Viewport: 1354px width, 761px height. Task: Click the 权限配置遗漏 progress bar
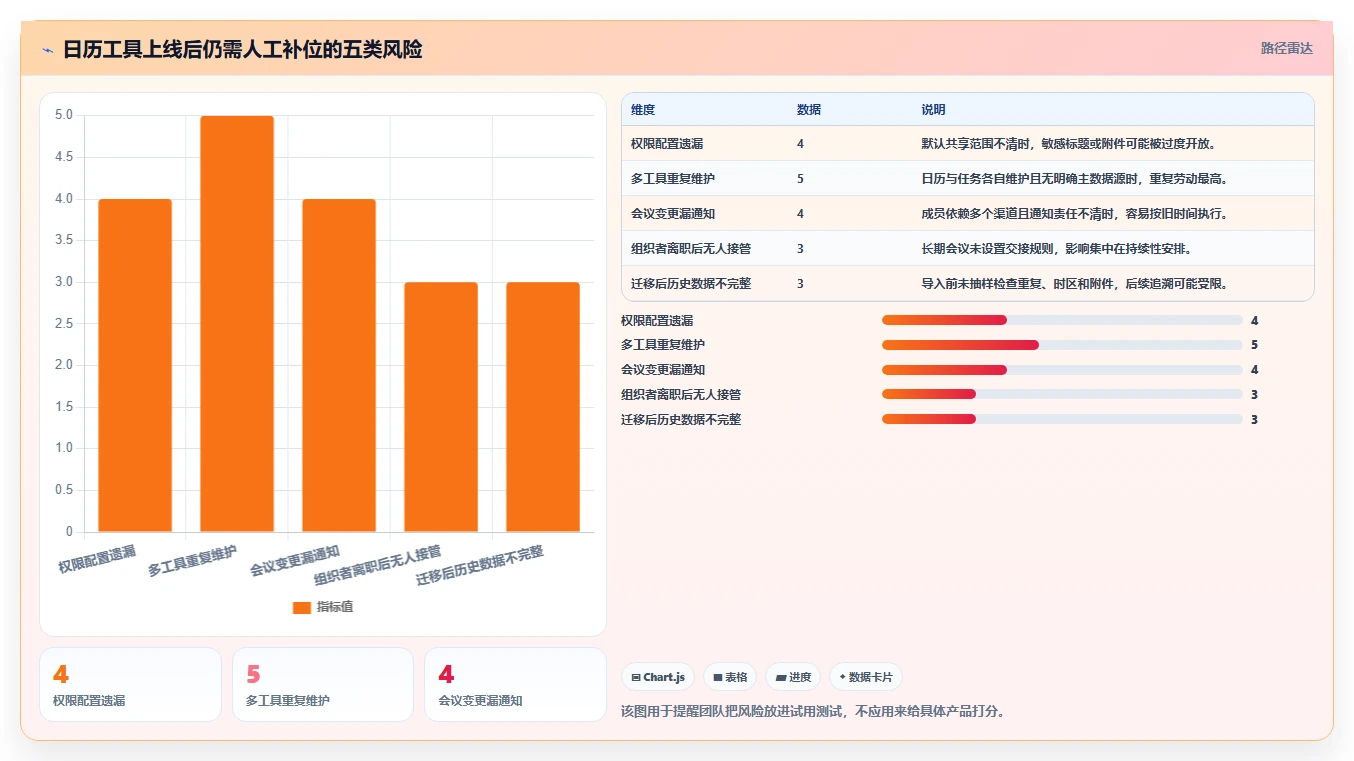click(x=1062, y=320)
